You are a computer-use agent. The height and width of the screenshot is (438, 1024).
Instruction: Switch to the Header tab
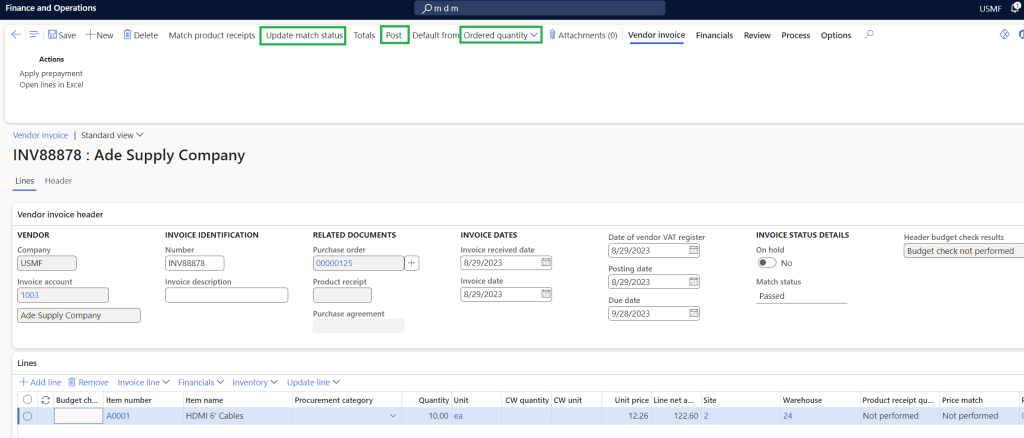58,181
